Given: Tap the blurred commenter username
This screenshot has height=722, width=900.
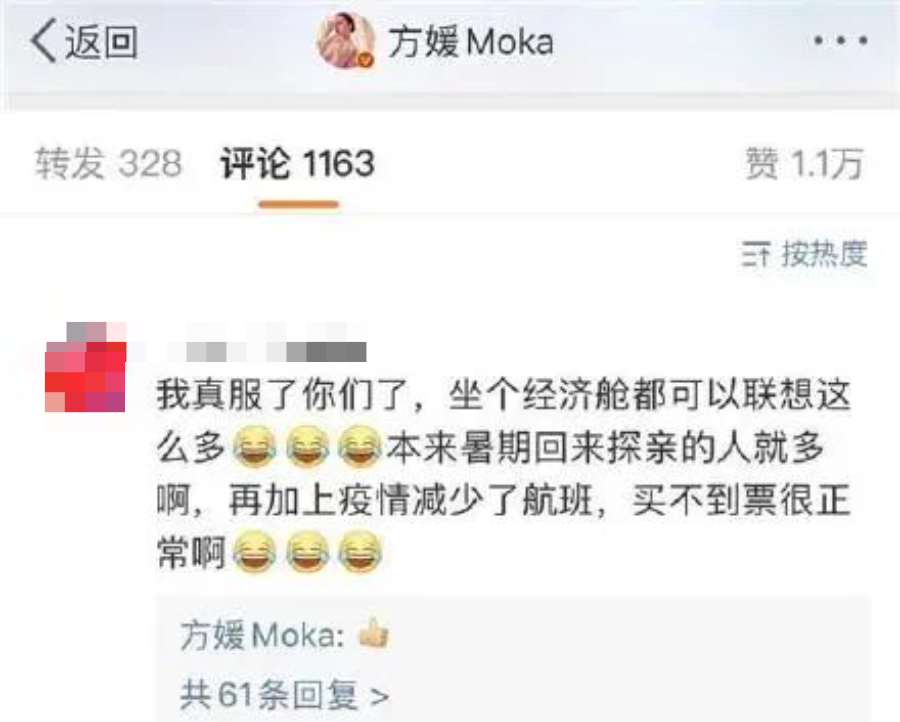Looking at the screenshot, I should pos(267,347).
